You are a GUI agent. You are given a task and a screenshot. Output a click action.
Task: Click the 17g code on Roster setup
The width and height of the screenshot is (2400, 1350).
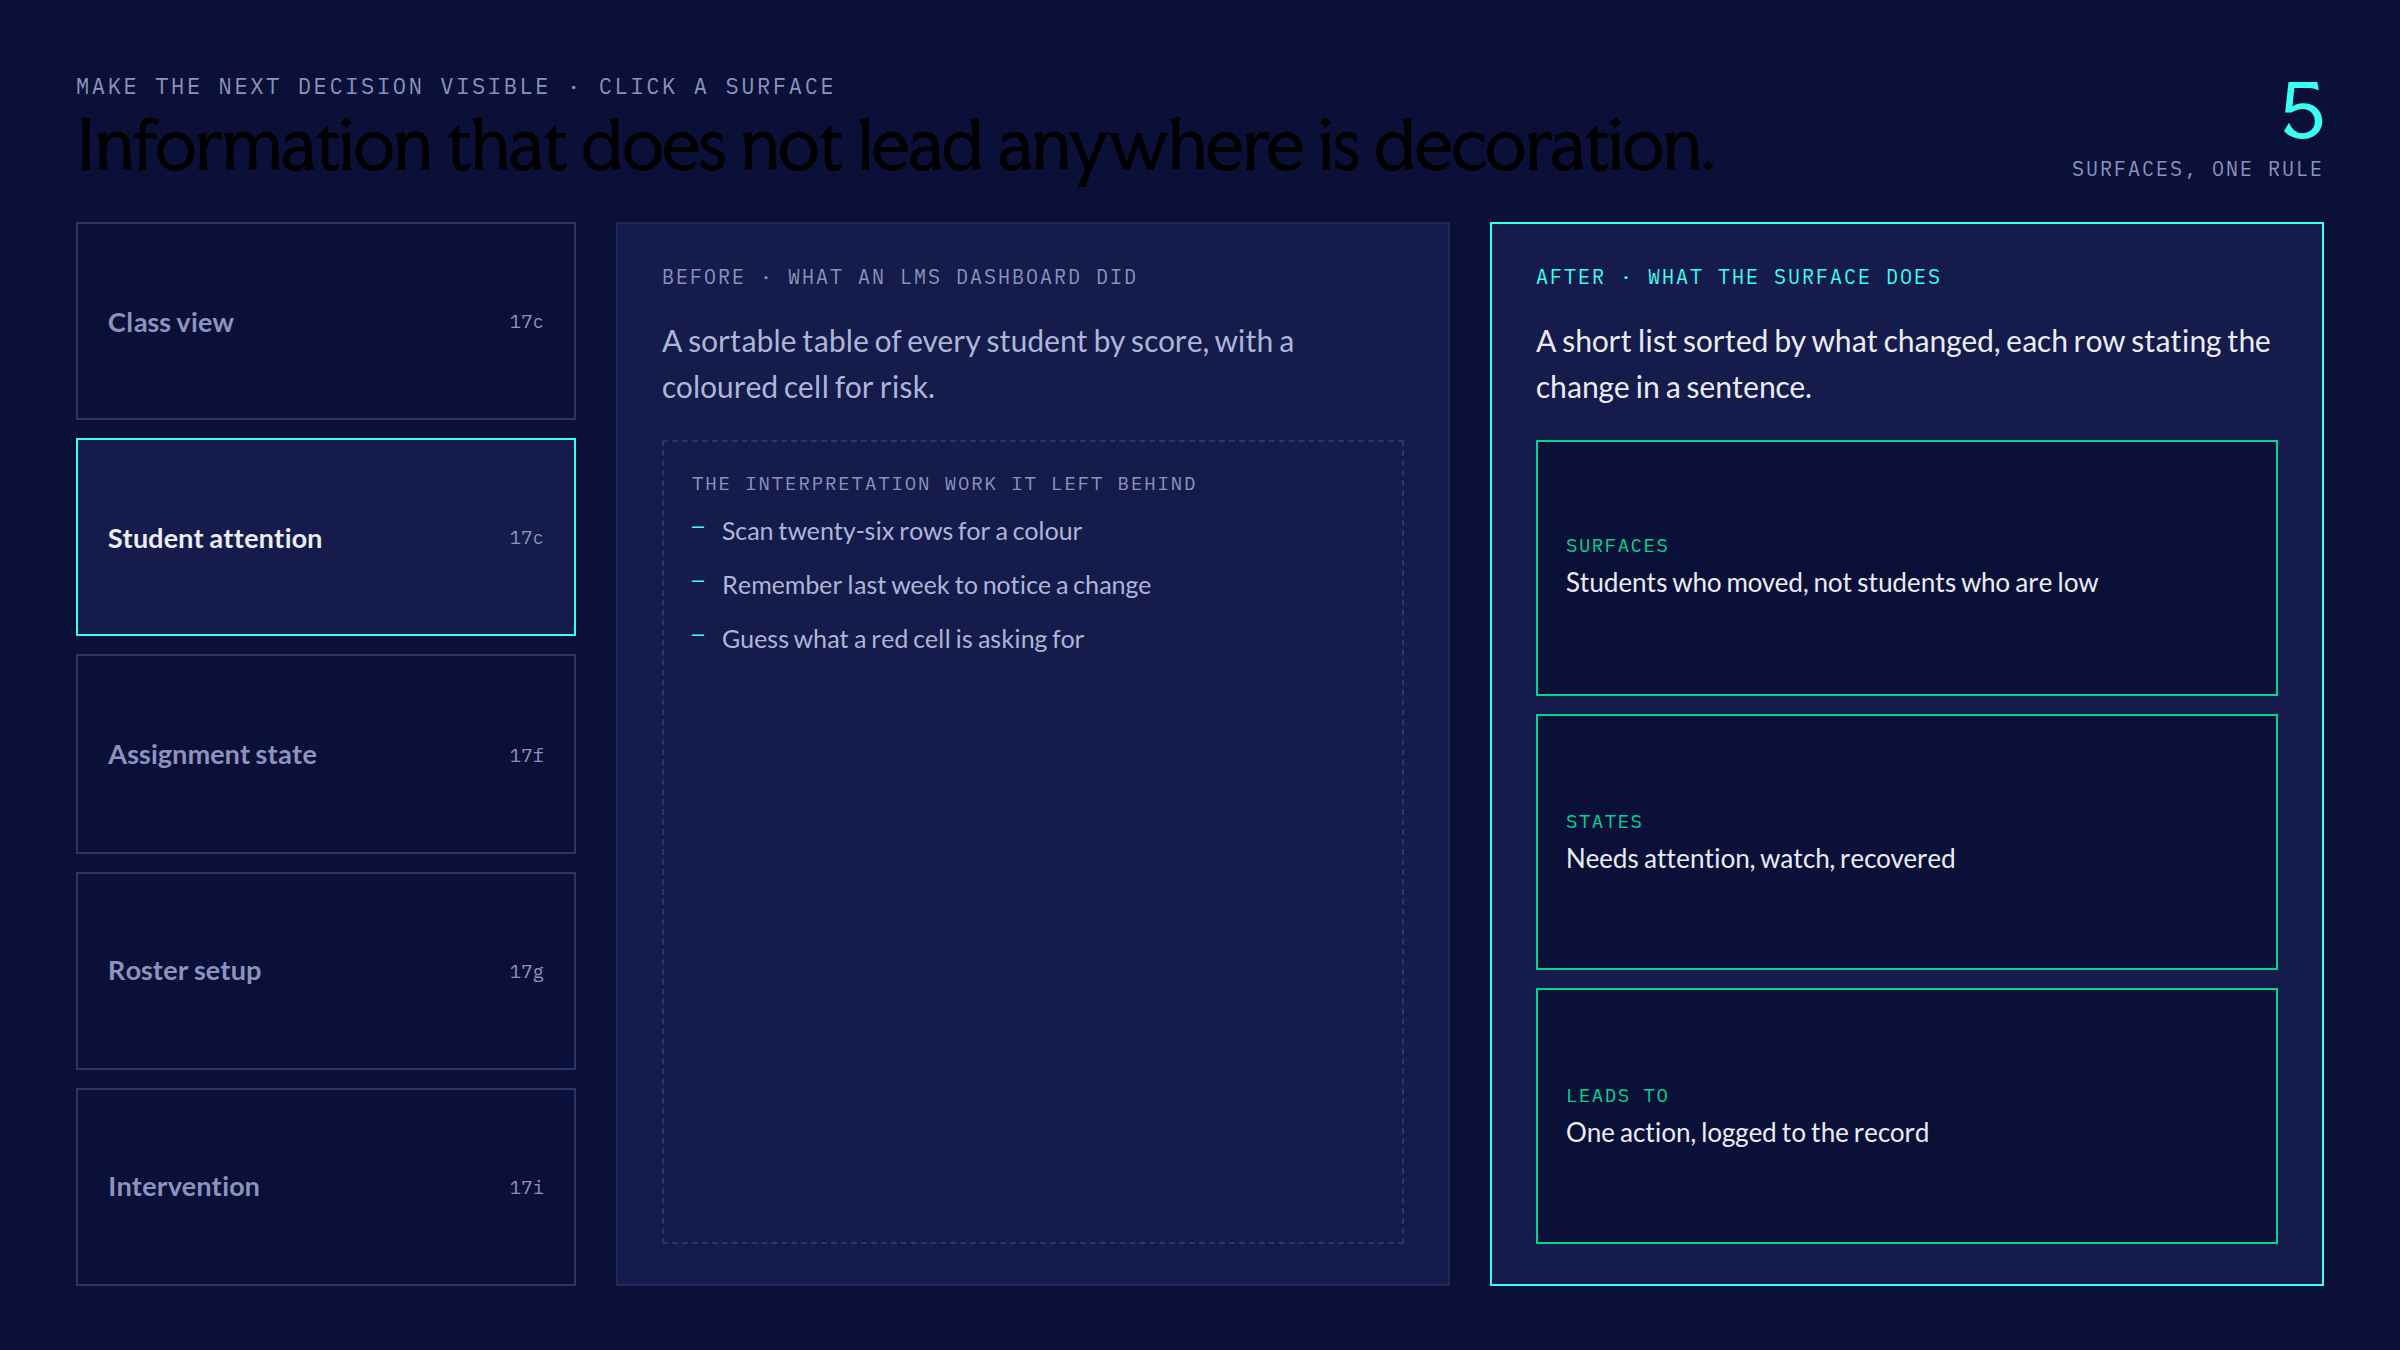tap(526, 972)
